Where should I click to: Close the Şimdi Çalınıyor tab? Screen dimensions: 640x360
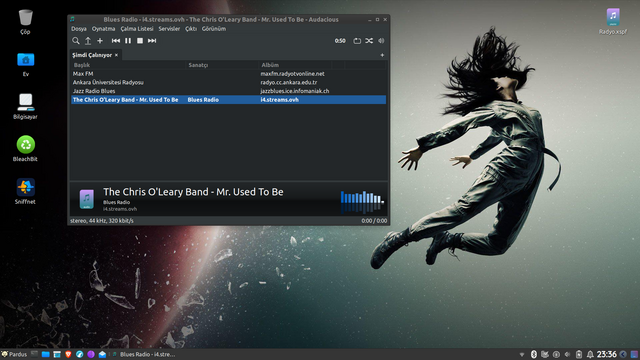pyautogui.click(x=116, y=55)
